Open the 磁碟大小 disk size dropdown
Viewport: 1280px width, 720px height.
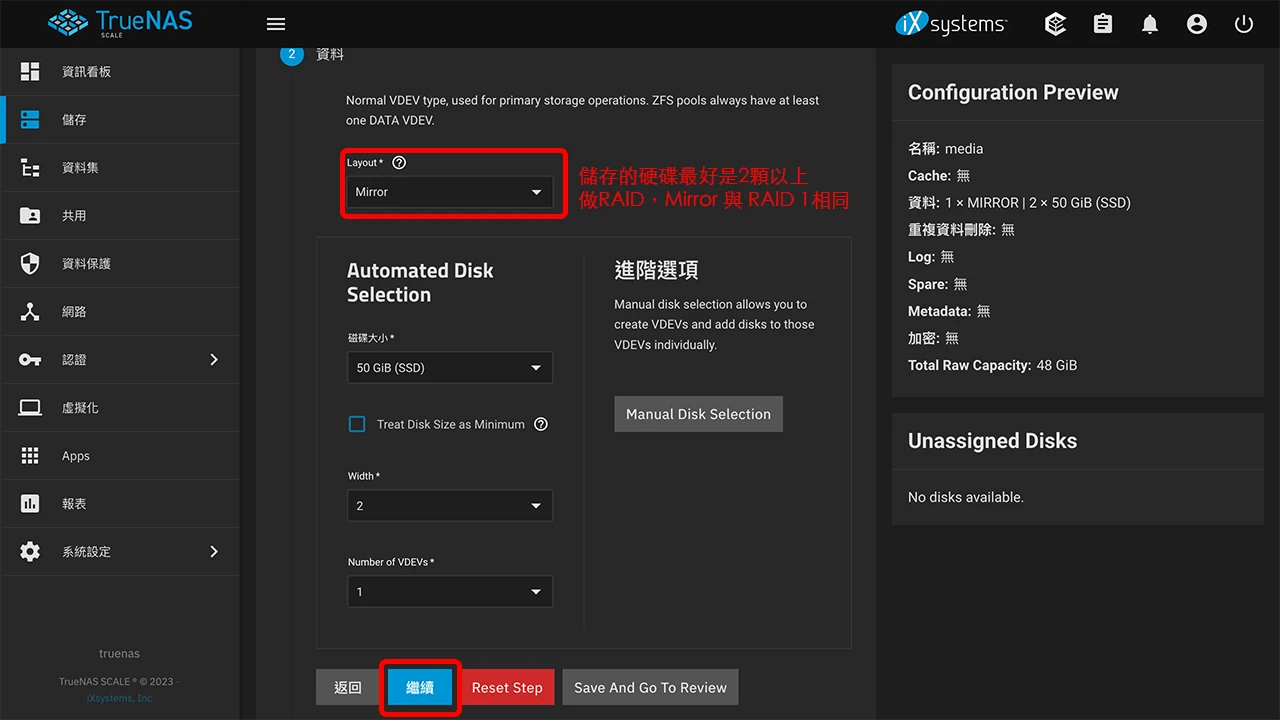449,367
